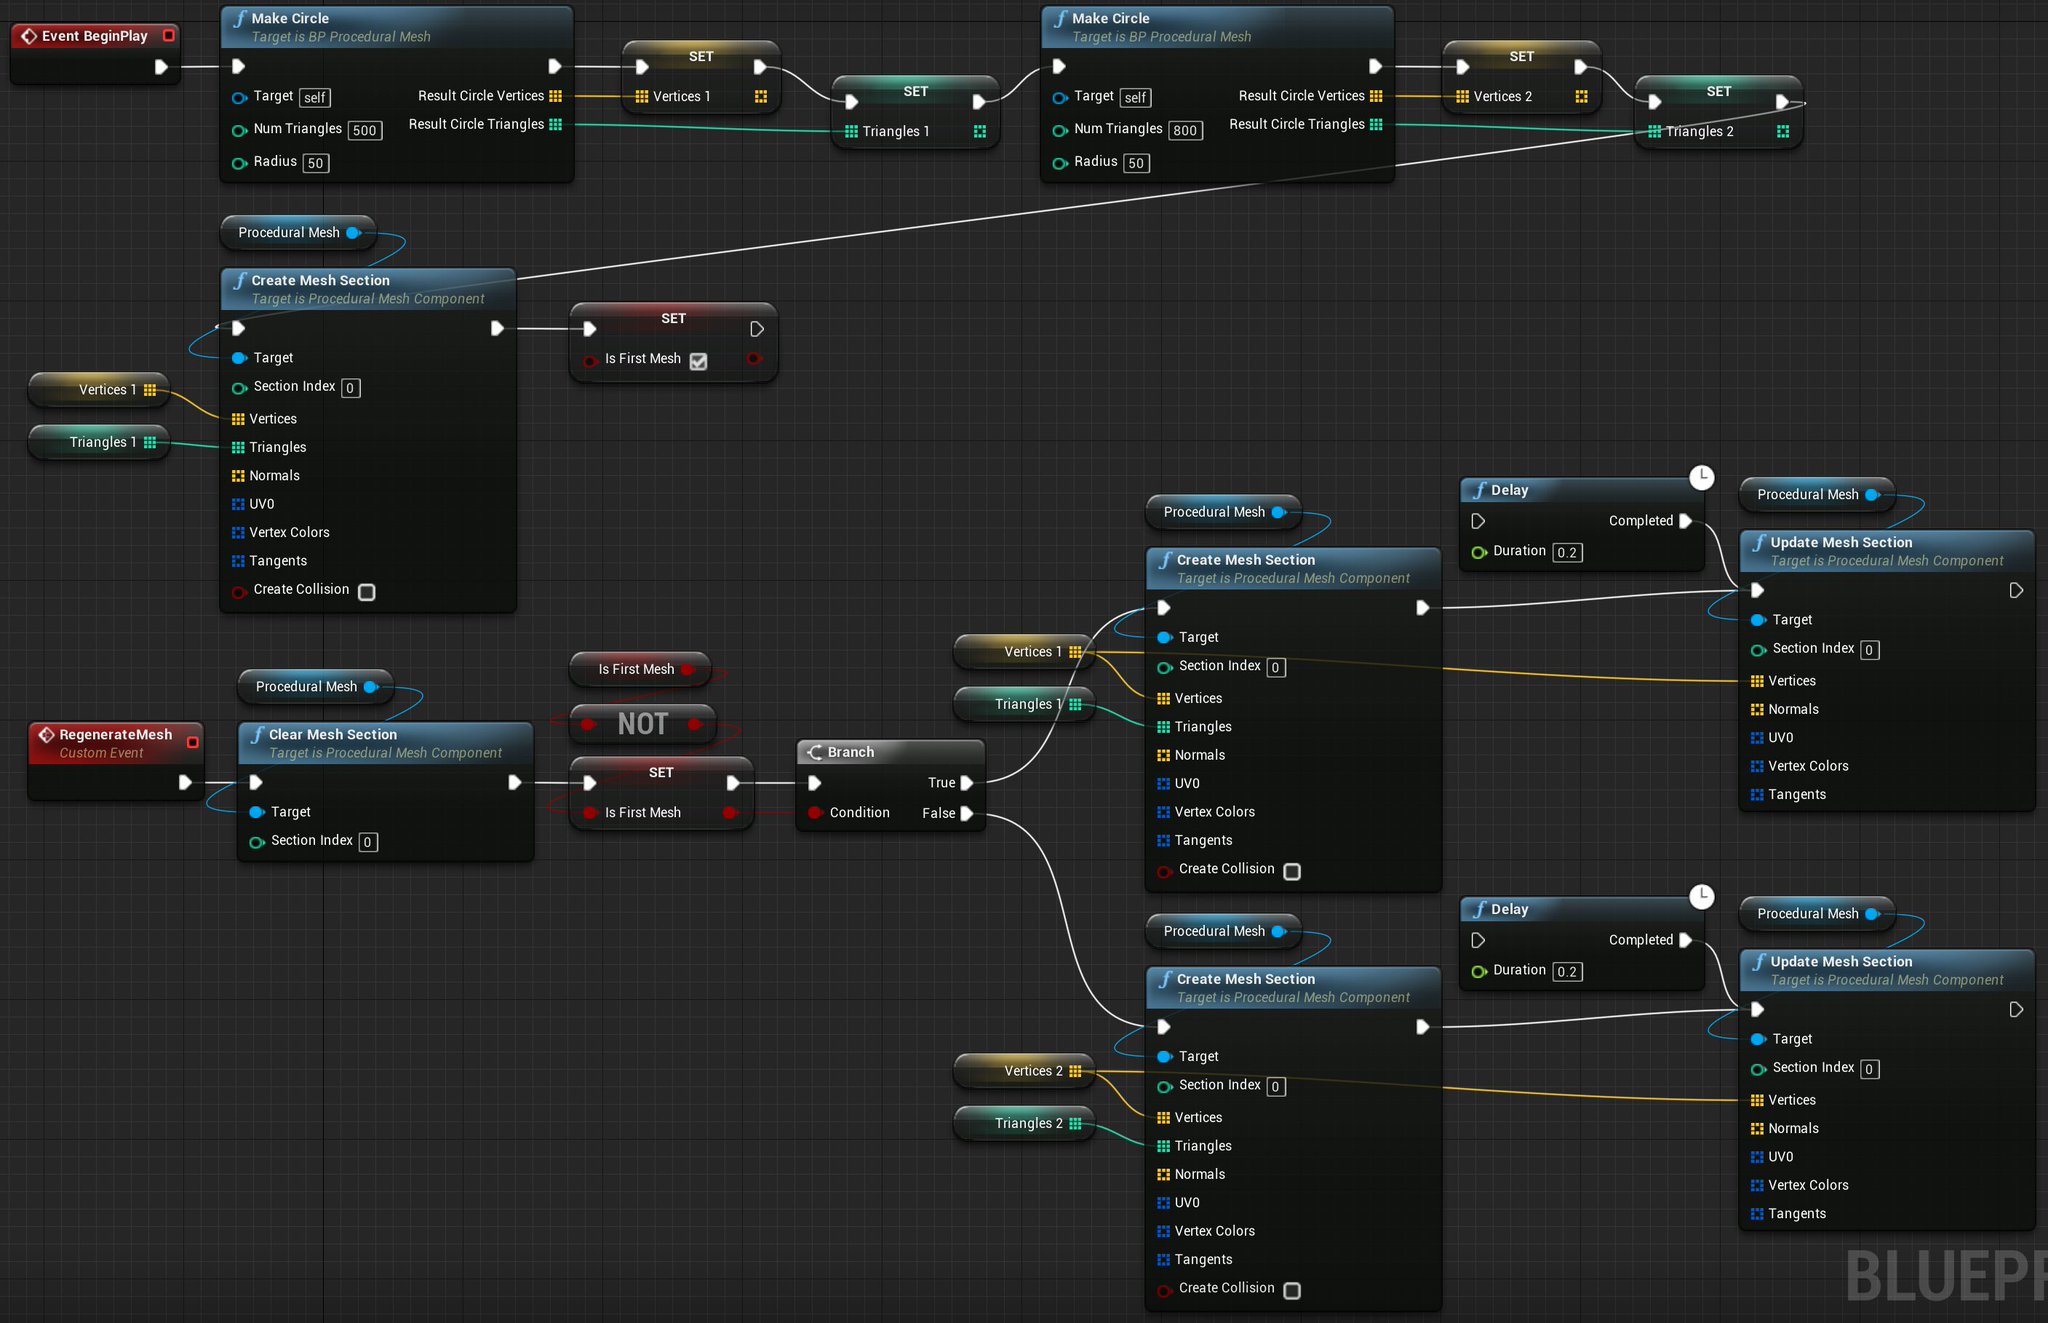The image size is (2048, 1323).
Task: Toggle Create Collision on bottom Create Mesh Section
Action: pos(1292,1290)
